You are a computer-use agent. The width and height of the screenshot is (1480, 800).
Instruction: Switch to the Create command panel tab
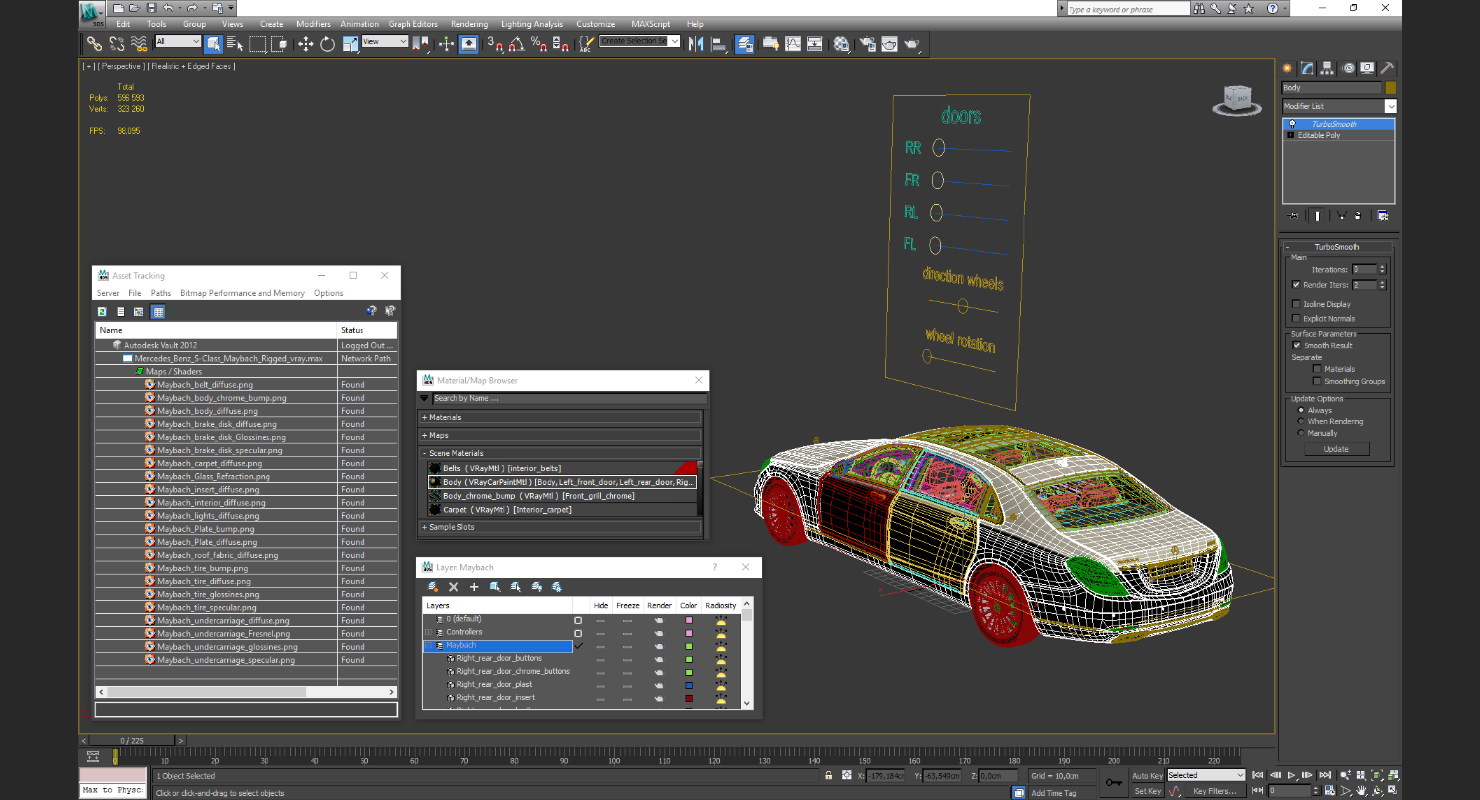(1287, 68)
